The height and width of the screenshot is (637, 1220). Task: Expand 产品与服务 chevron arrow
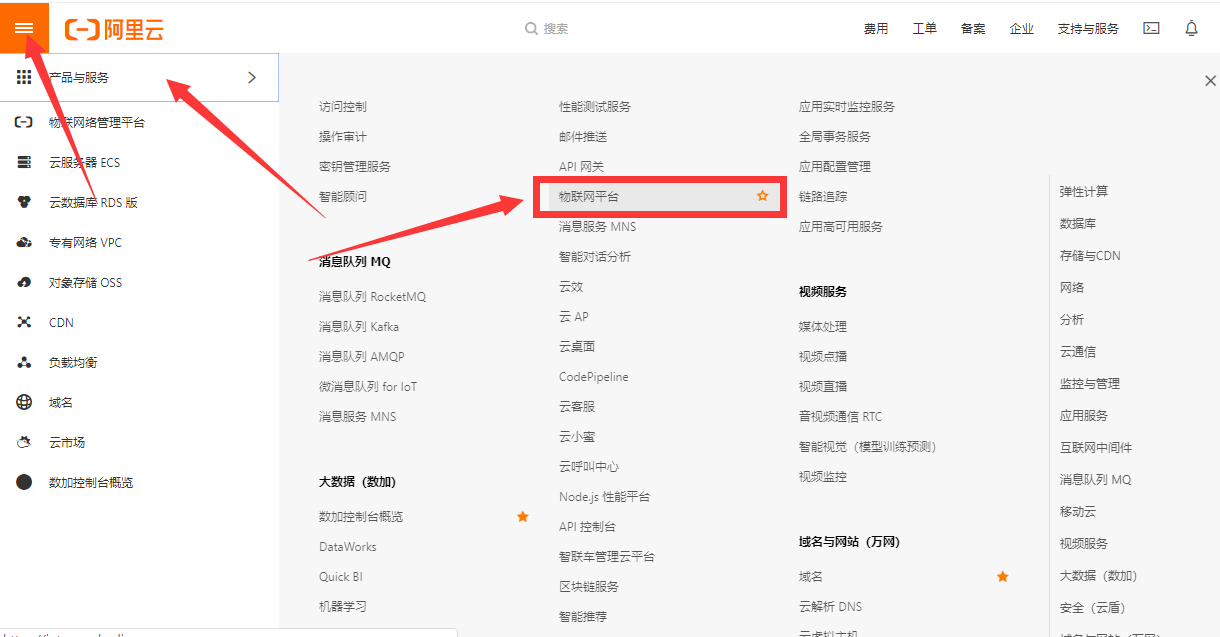coord(251,77)
